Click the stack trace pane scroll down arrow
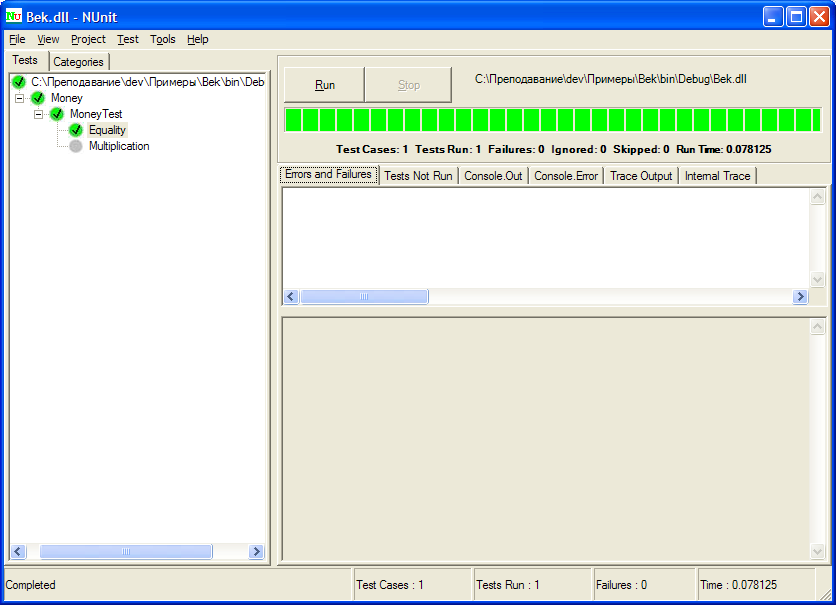This screenshot has height=605, width=836. 817,551
